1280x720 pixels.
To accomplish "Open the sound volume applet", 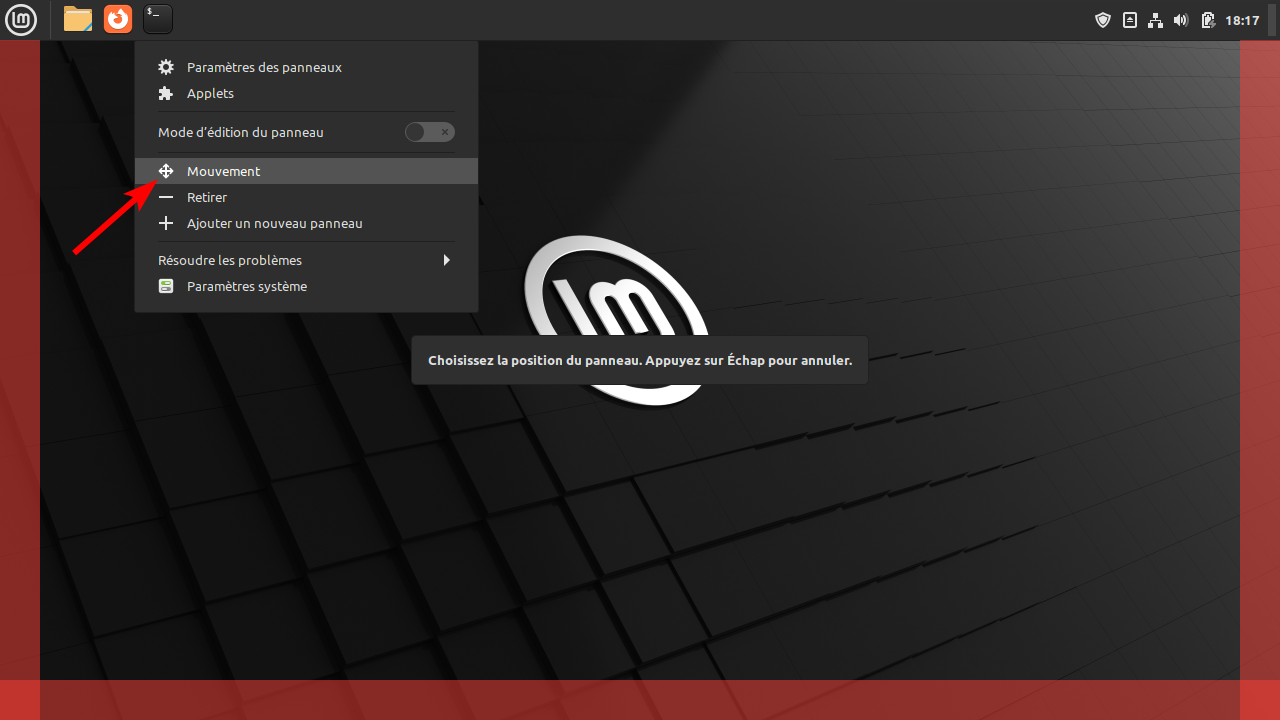I will pyautogui.click(x=1181, y=20).
